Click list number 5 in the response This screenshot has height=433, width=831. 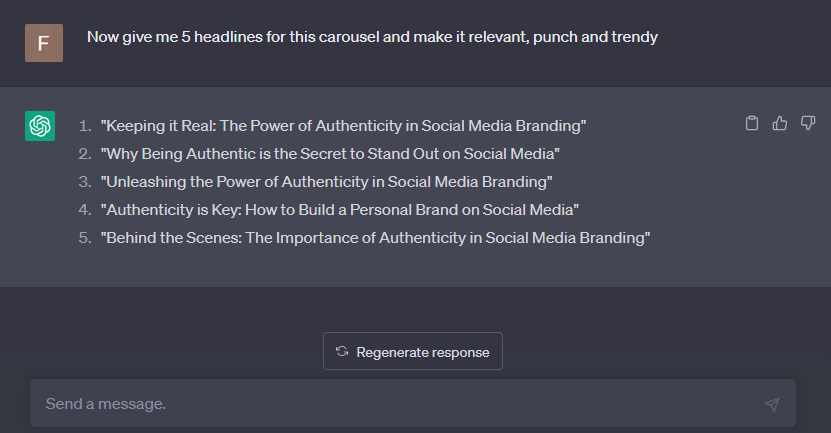click(x=85, y=238)
